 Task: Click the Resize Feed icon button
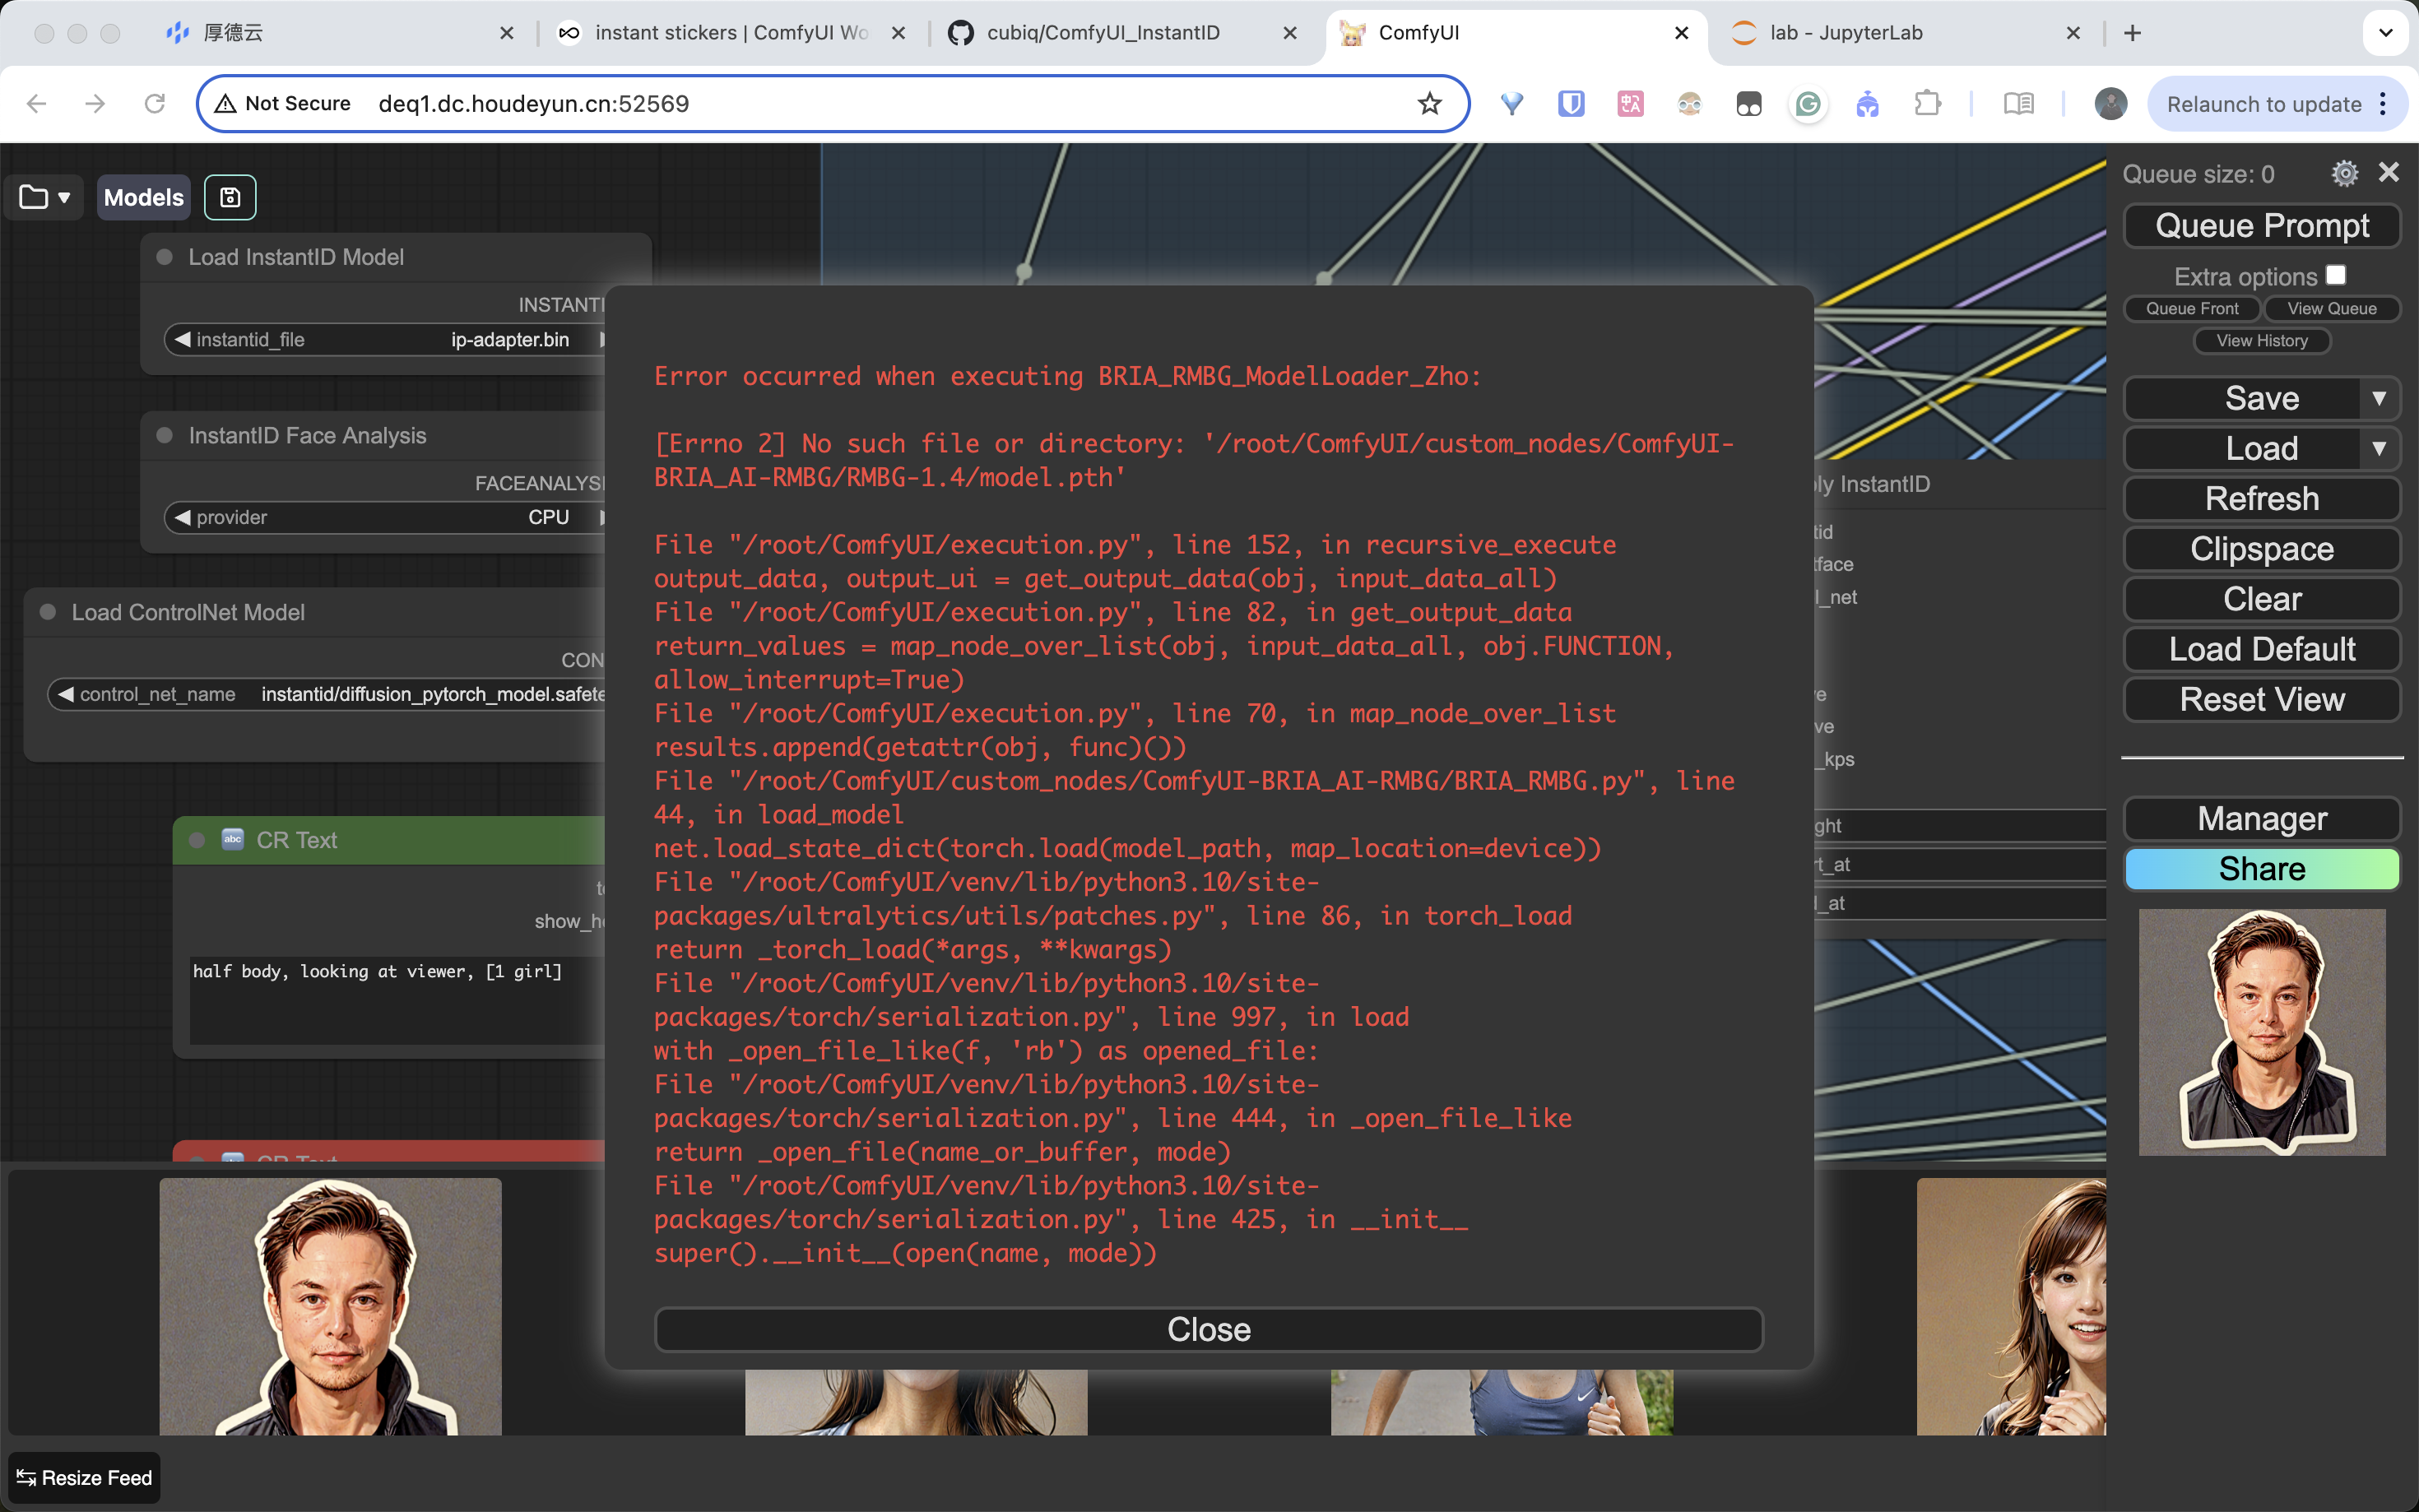click(84, 1477)
